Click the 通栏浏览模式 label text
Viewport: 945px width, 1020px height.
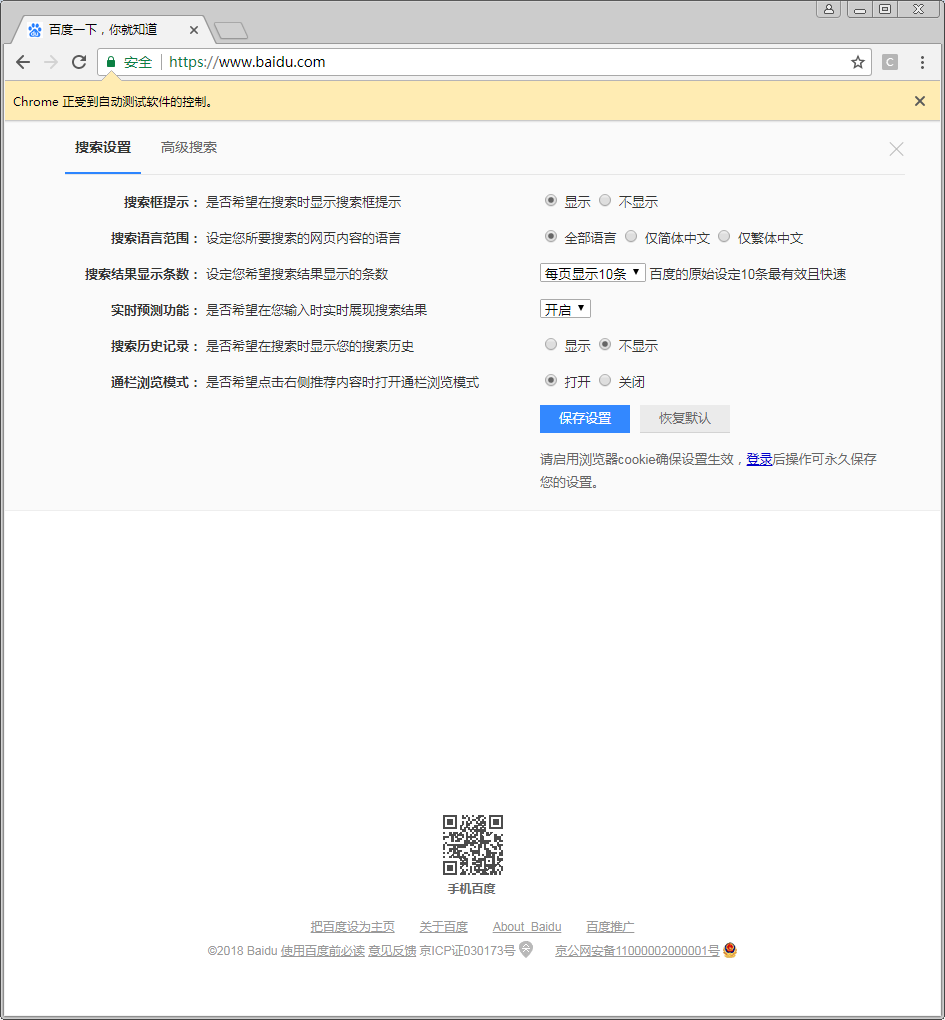pos(154,382)
